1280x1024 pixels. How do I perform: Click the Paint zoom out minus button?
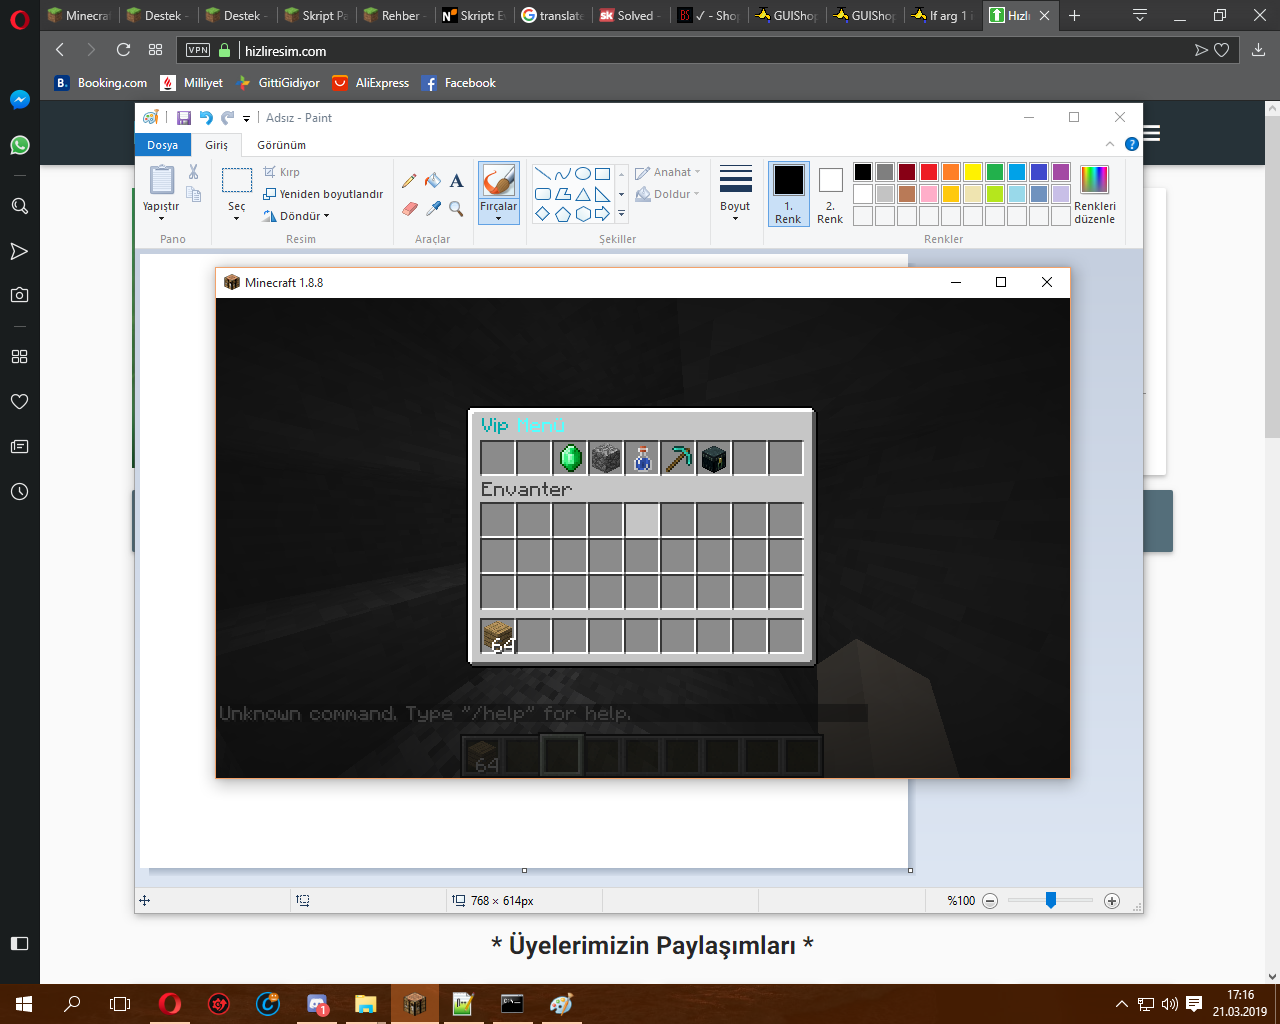point(990,901)
